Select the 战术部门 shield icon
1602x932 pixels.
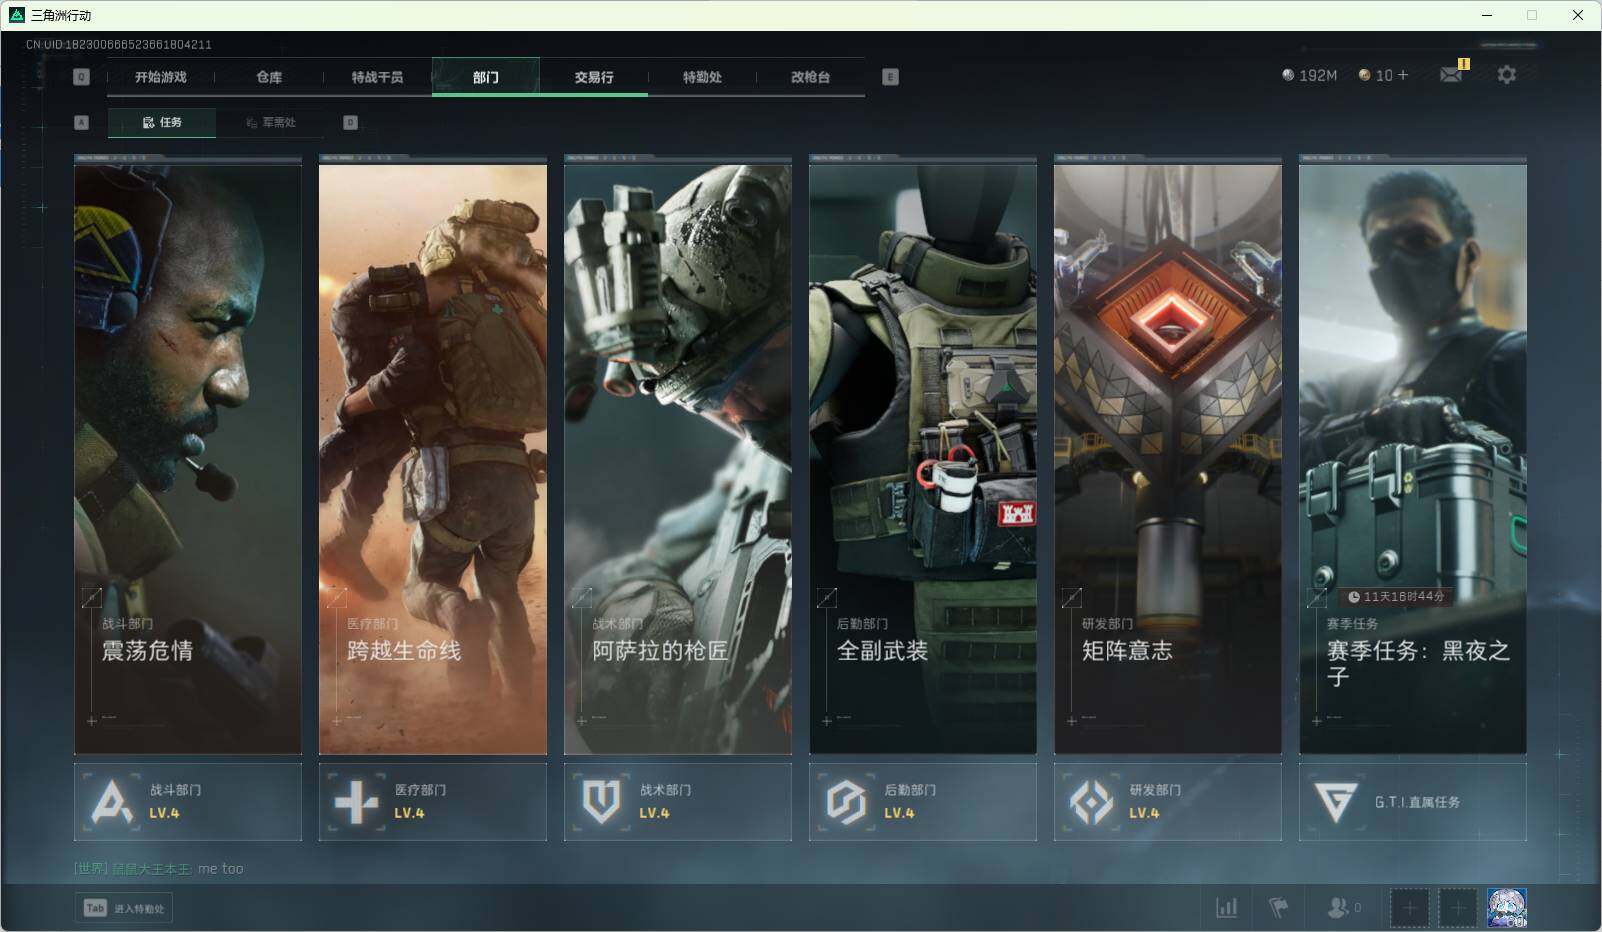coord(601,802)
